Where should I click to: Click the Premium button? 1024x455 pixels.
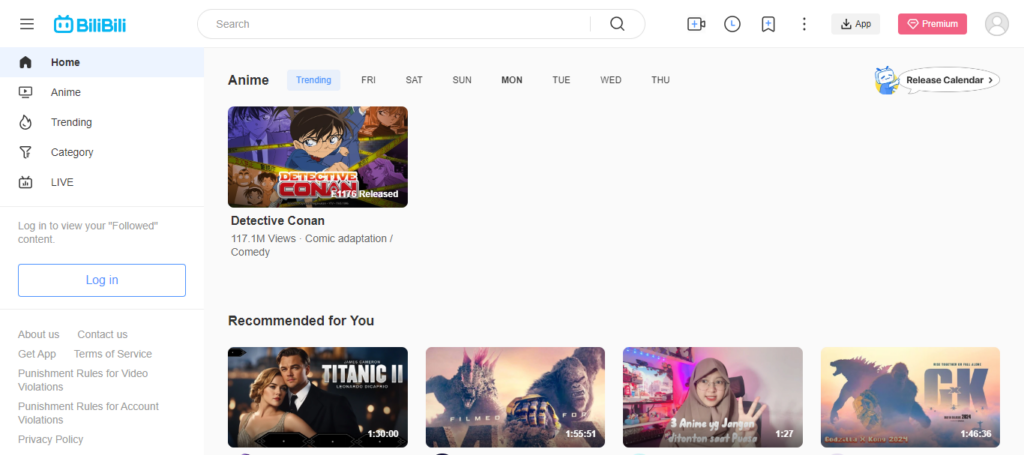[932, 24]
